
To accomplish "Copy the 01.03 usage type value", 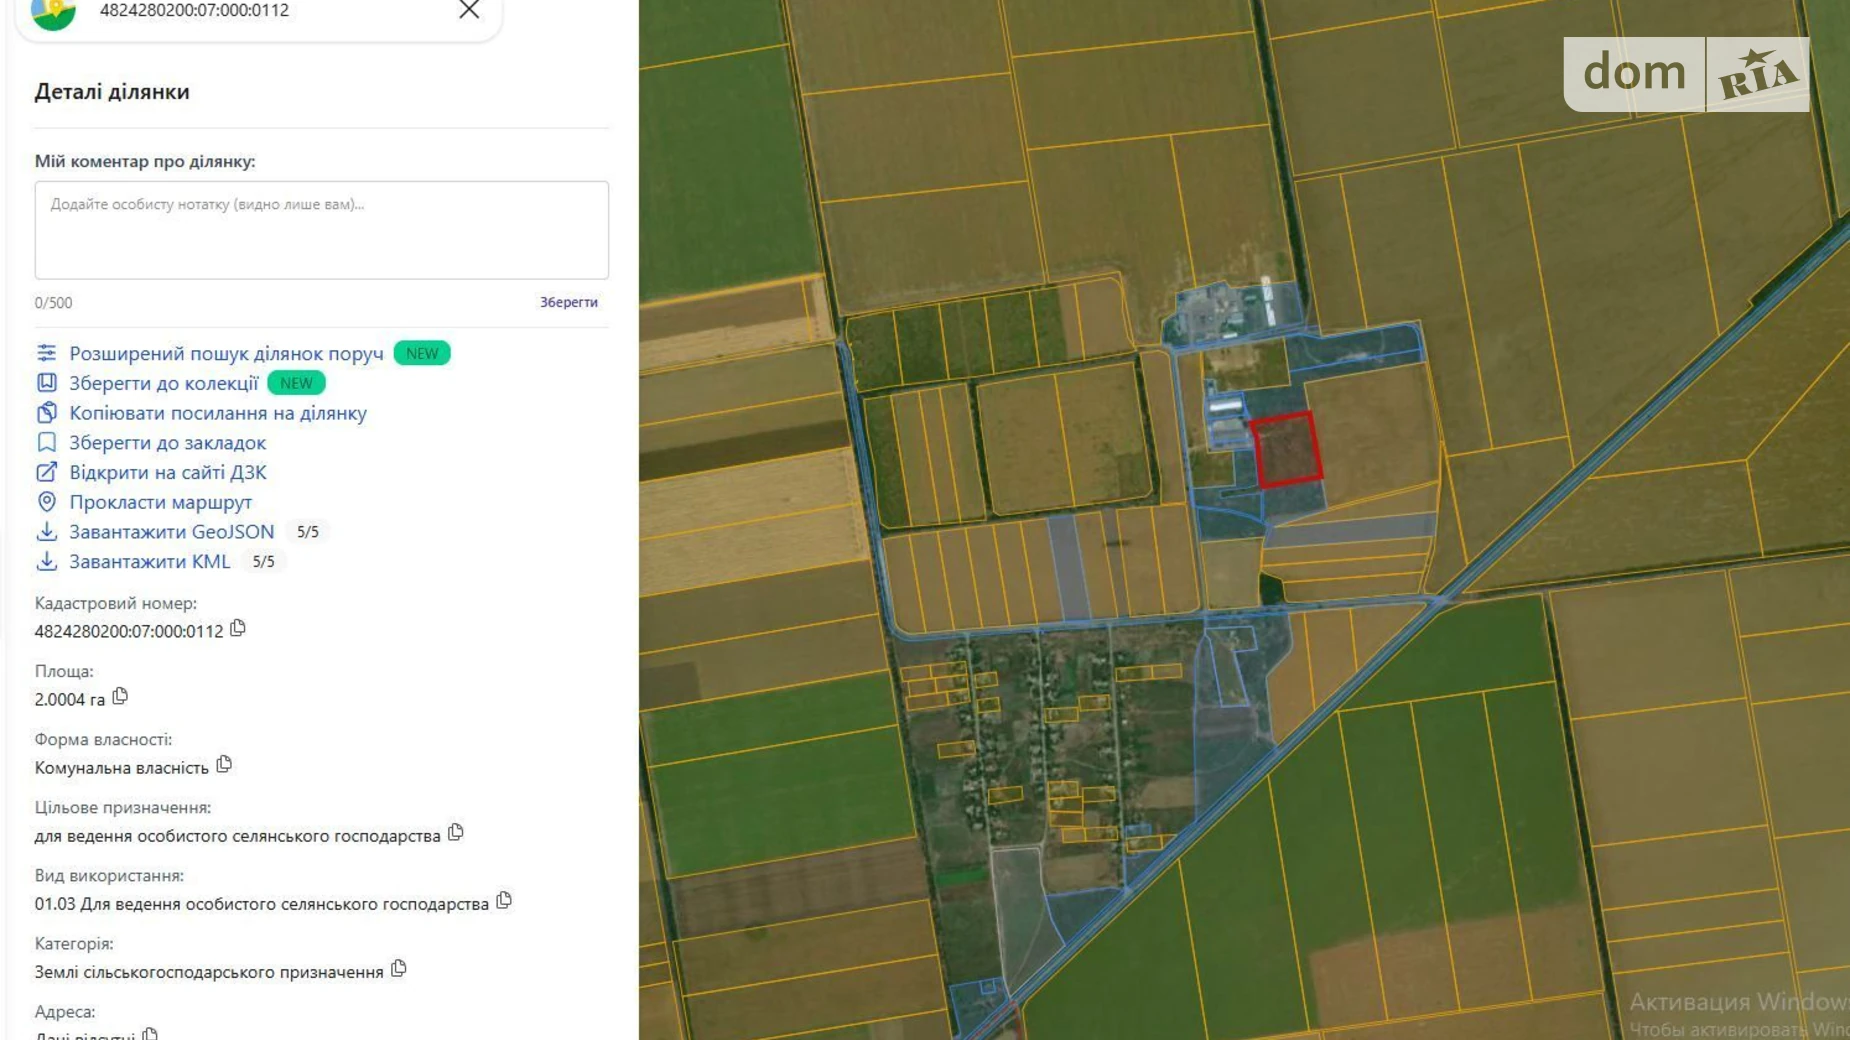I will click(x=504, y=901).
